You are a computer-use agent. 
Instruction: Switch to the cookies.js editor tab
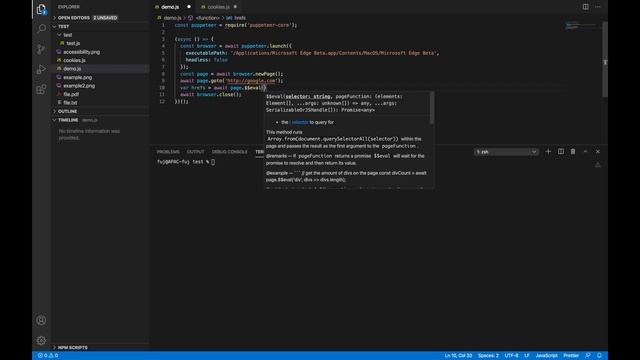click(218, 7)
